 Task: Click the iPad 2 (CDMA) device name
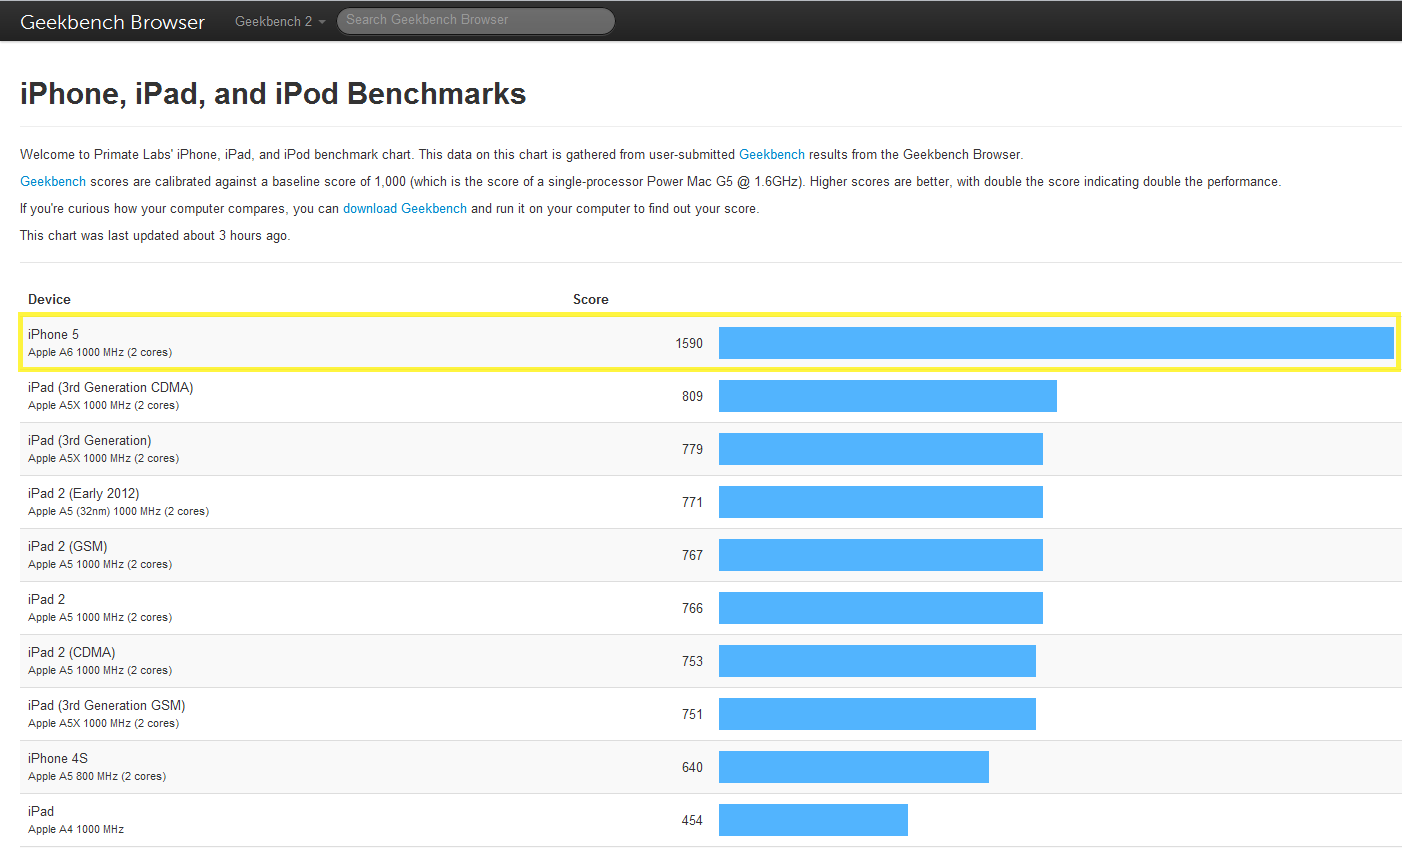(x=71, y=652)
